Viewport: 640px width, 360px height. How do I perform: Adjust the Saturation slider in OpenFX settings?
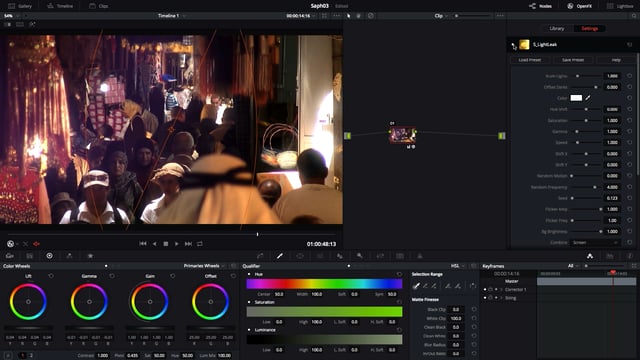[586, 120]
